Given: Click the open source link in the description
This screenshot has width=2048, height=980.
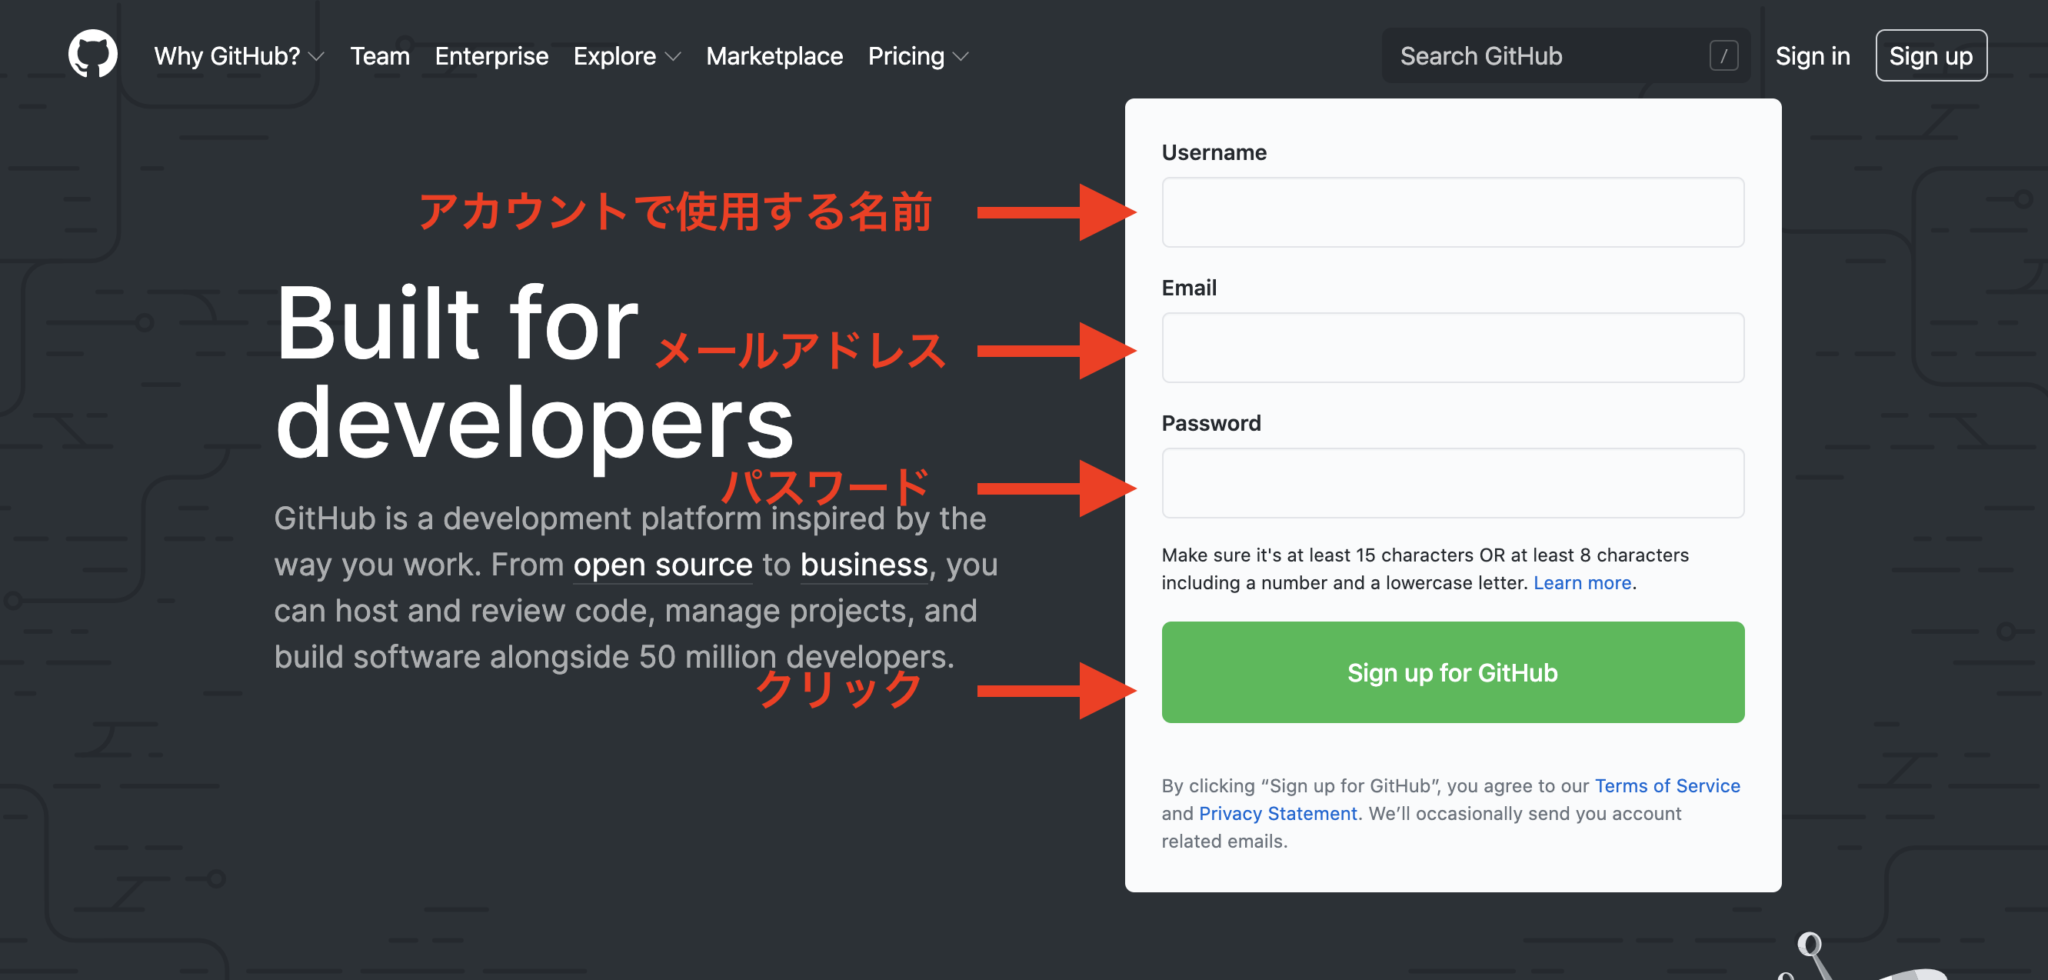Looking at the screenshot, I should click(x=662, y=564).
